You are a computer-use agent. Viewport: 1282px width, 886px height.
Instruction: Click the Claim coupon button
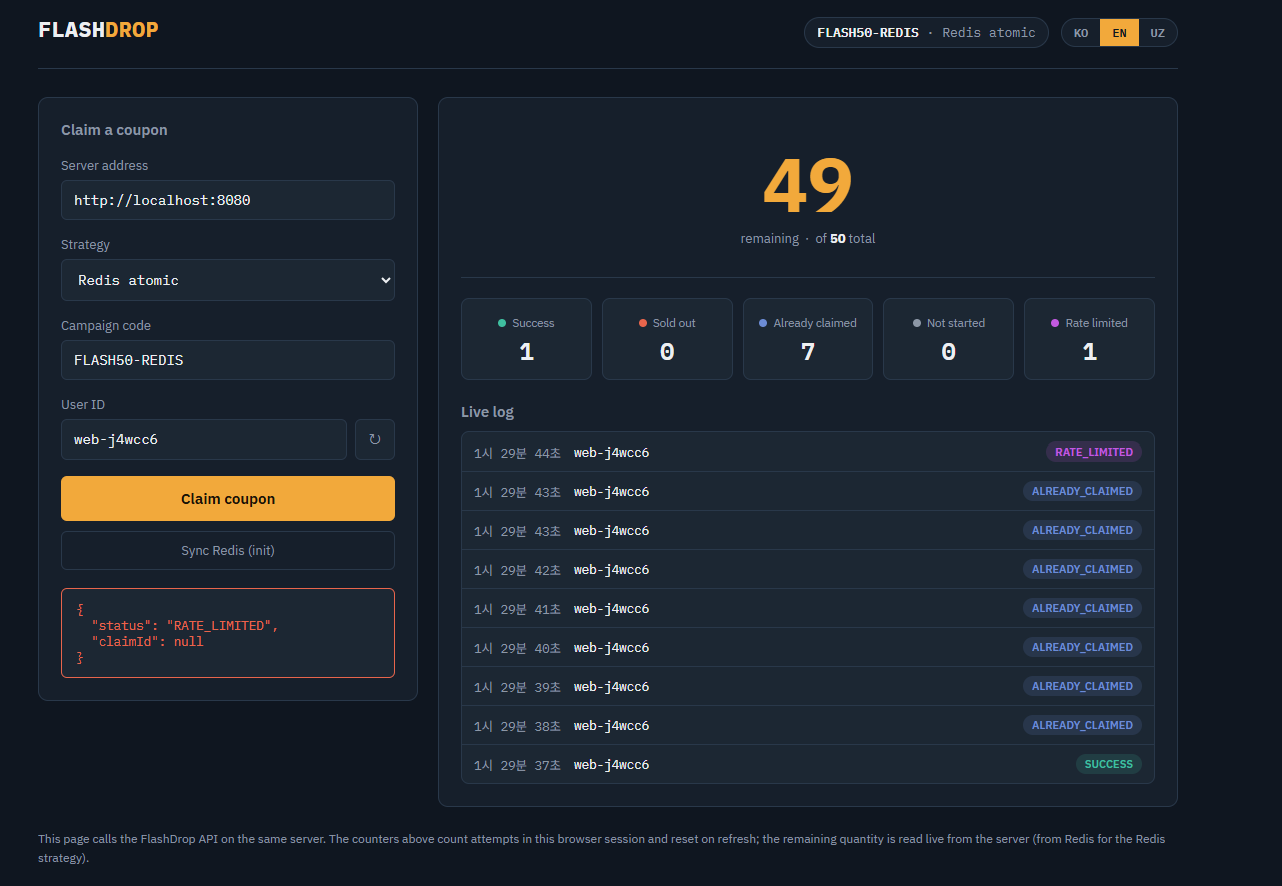pos(228,498)
